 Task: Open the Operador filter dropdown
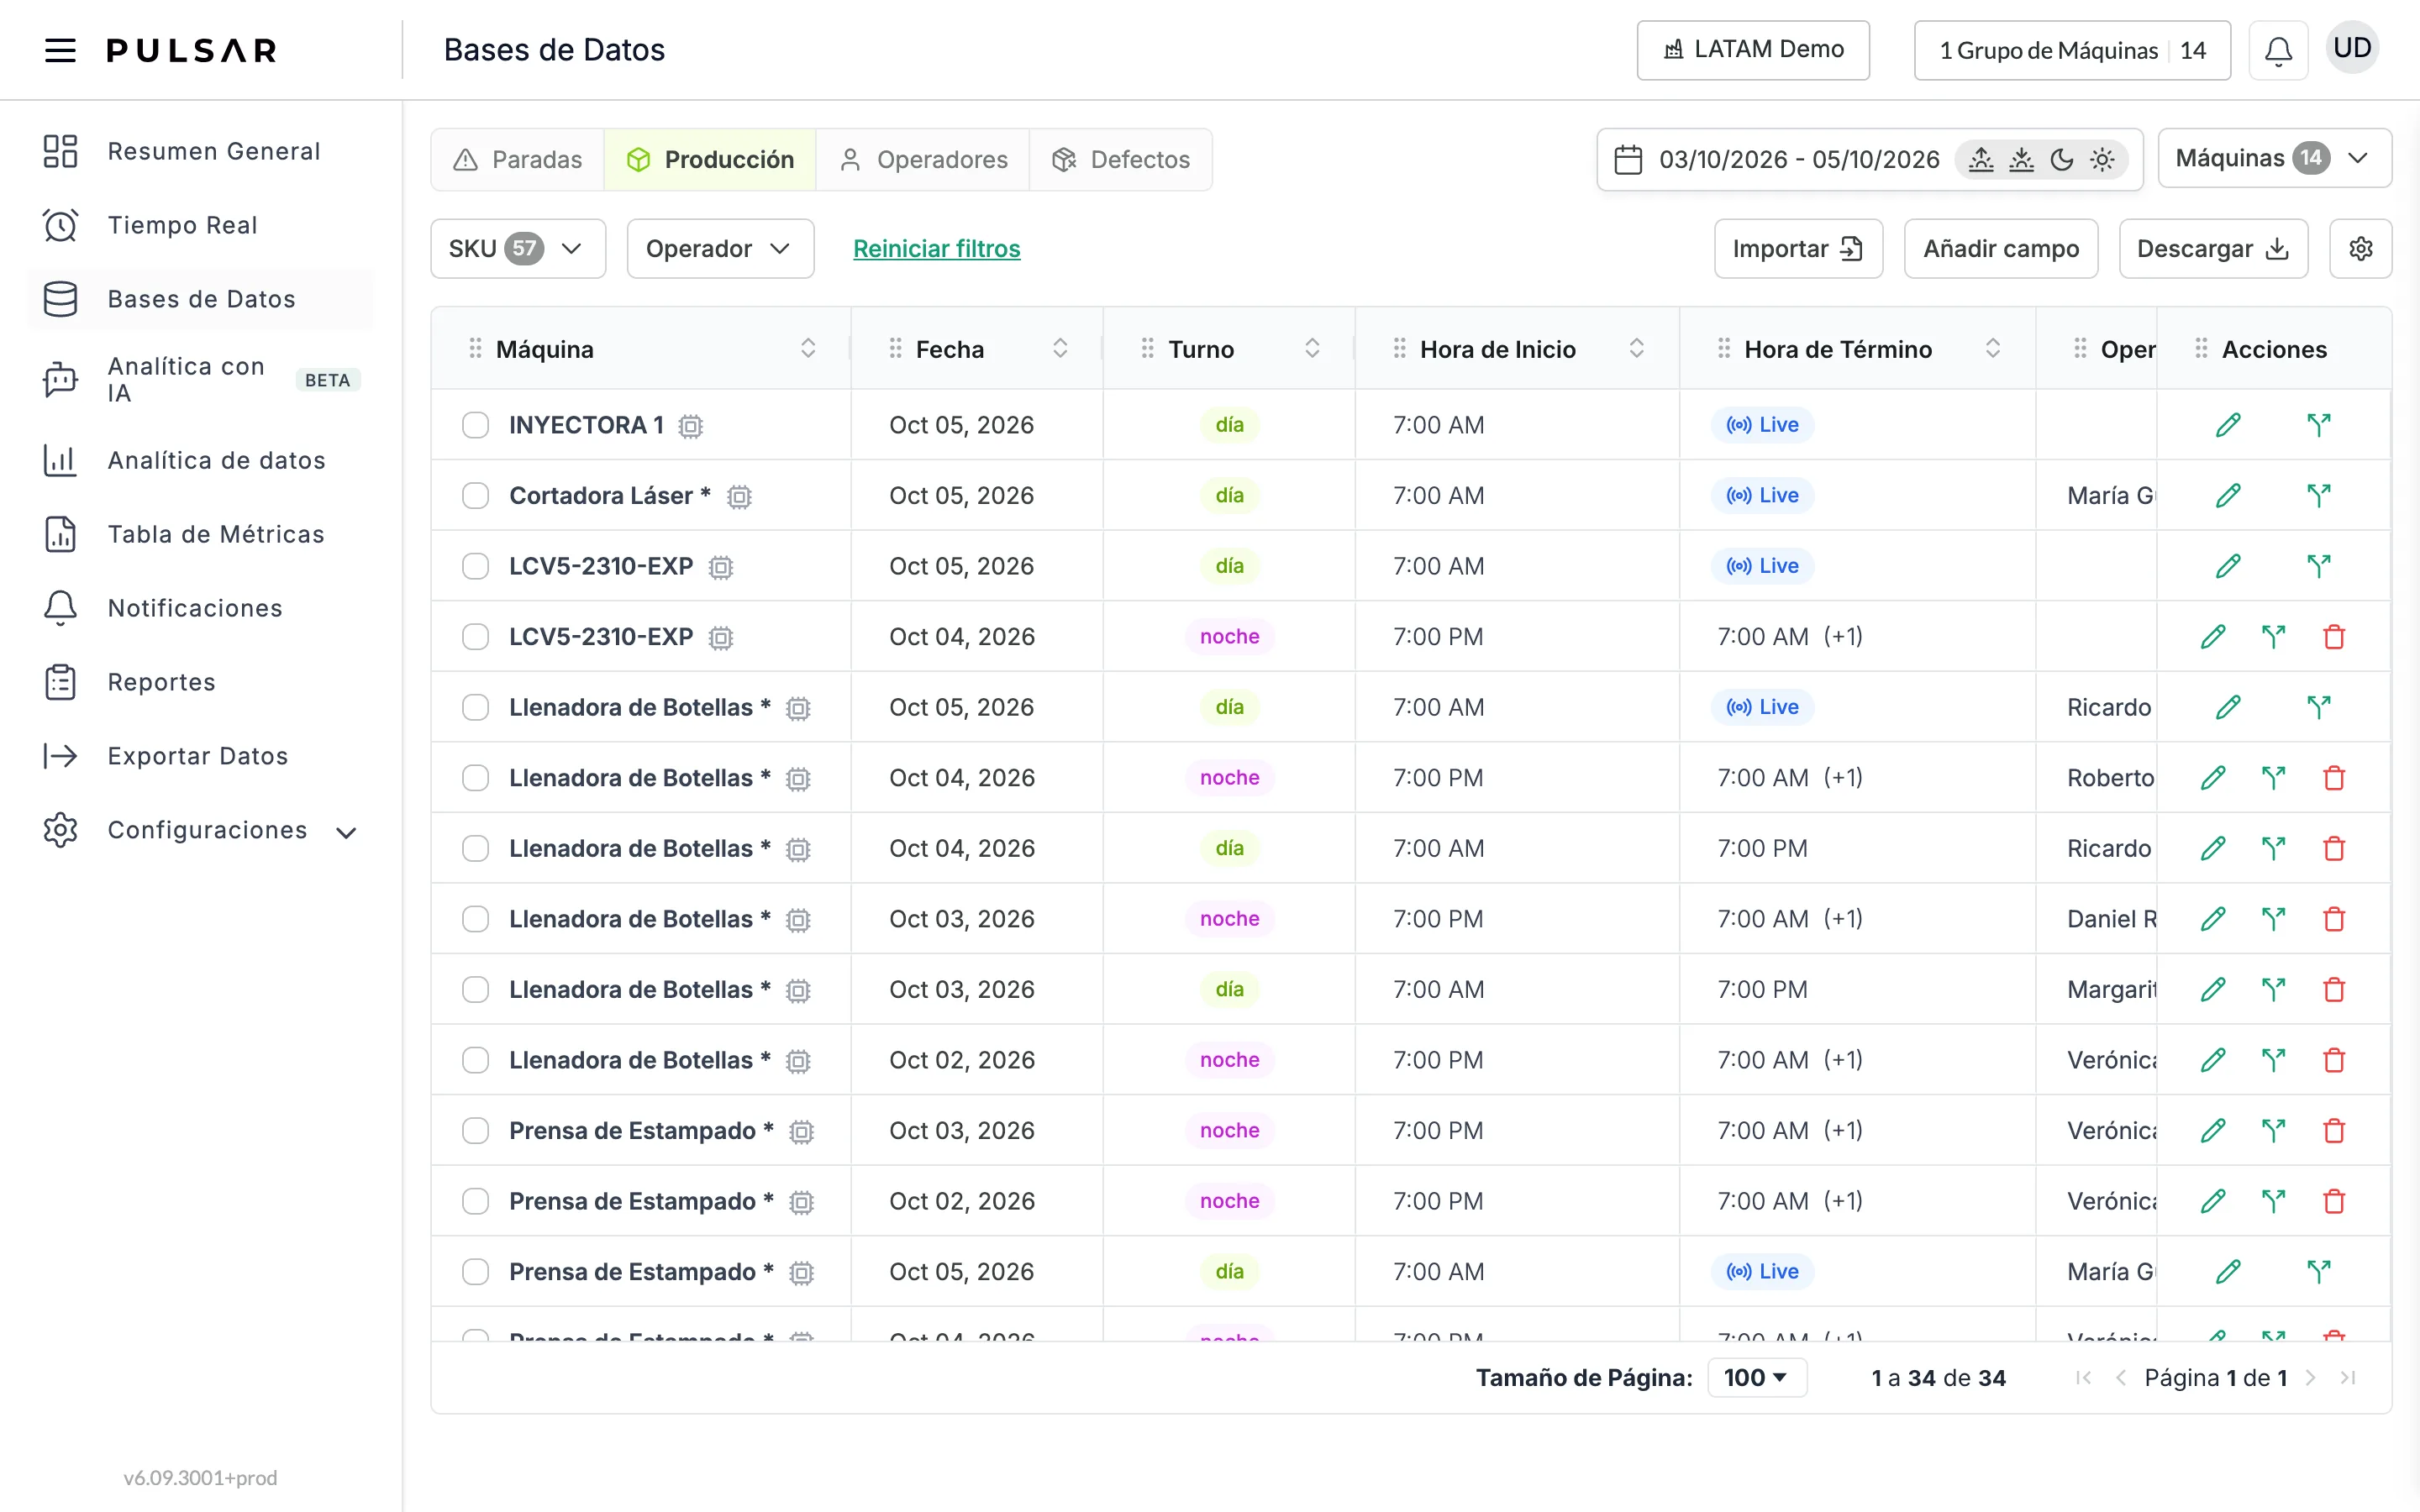tap(720, 248)
